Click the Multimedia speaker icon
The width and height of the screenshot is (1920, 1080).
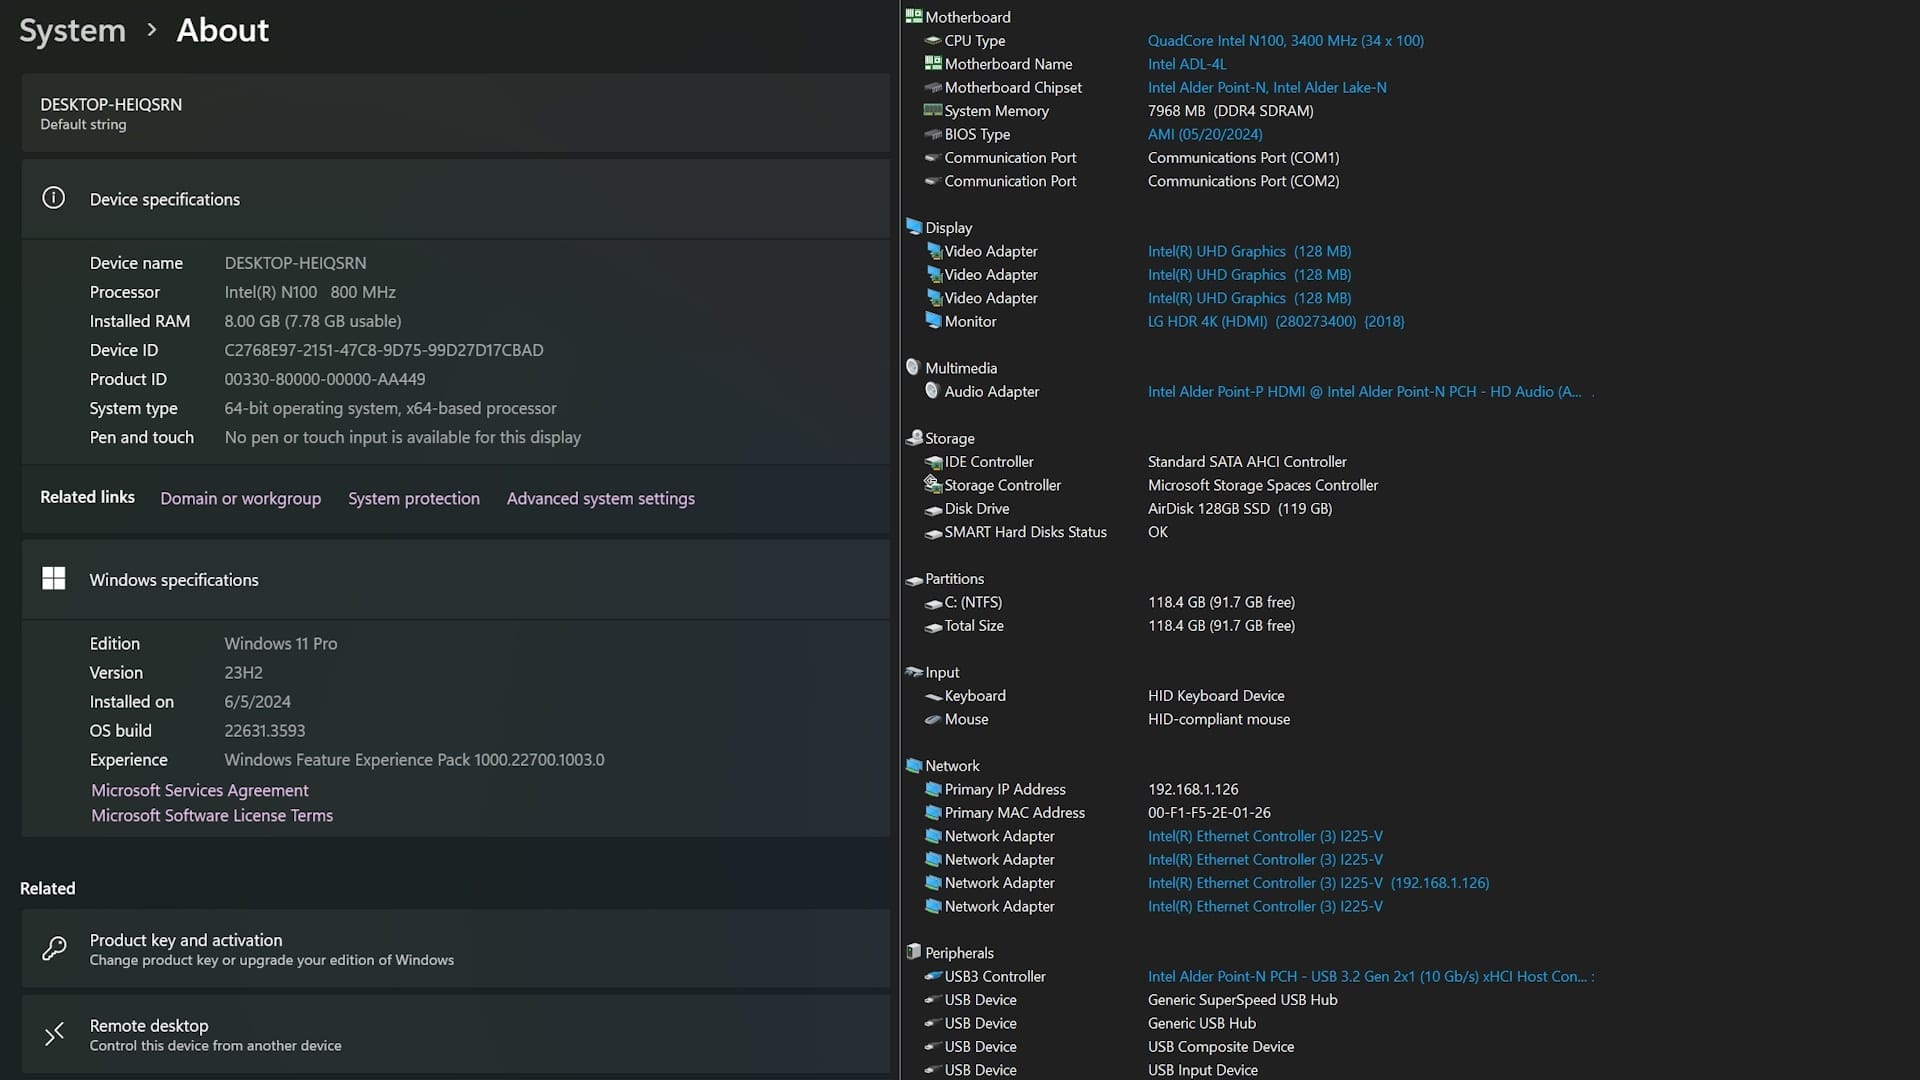pyautogui.click(x=913, y=367)
